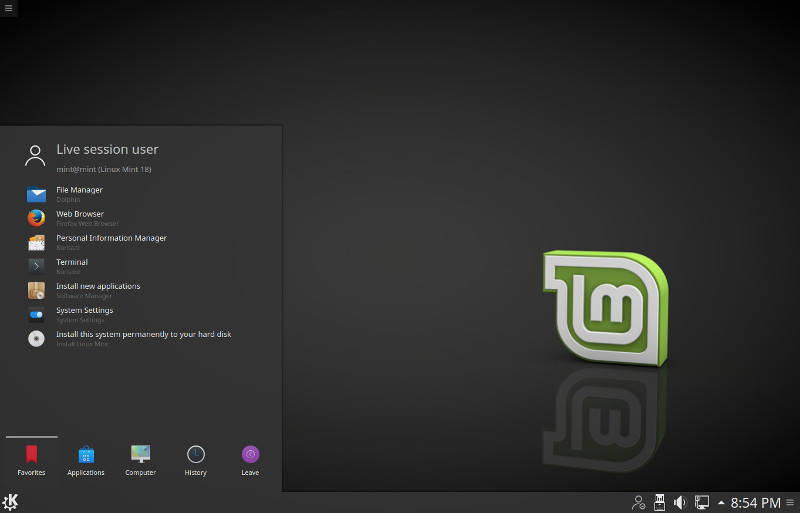Screen dimensions: 800x513
Task: Select the 'Terminal' menu entry text
Action: click(72, 262)
